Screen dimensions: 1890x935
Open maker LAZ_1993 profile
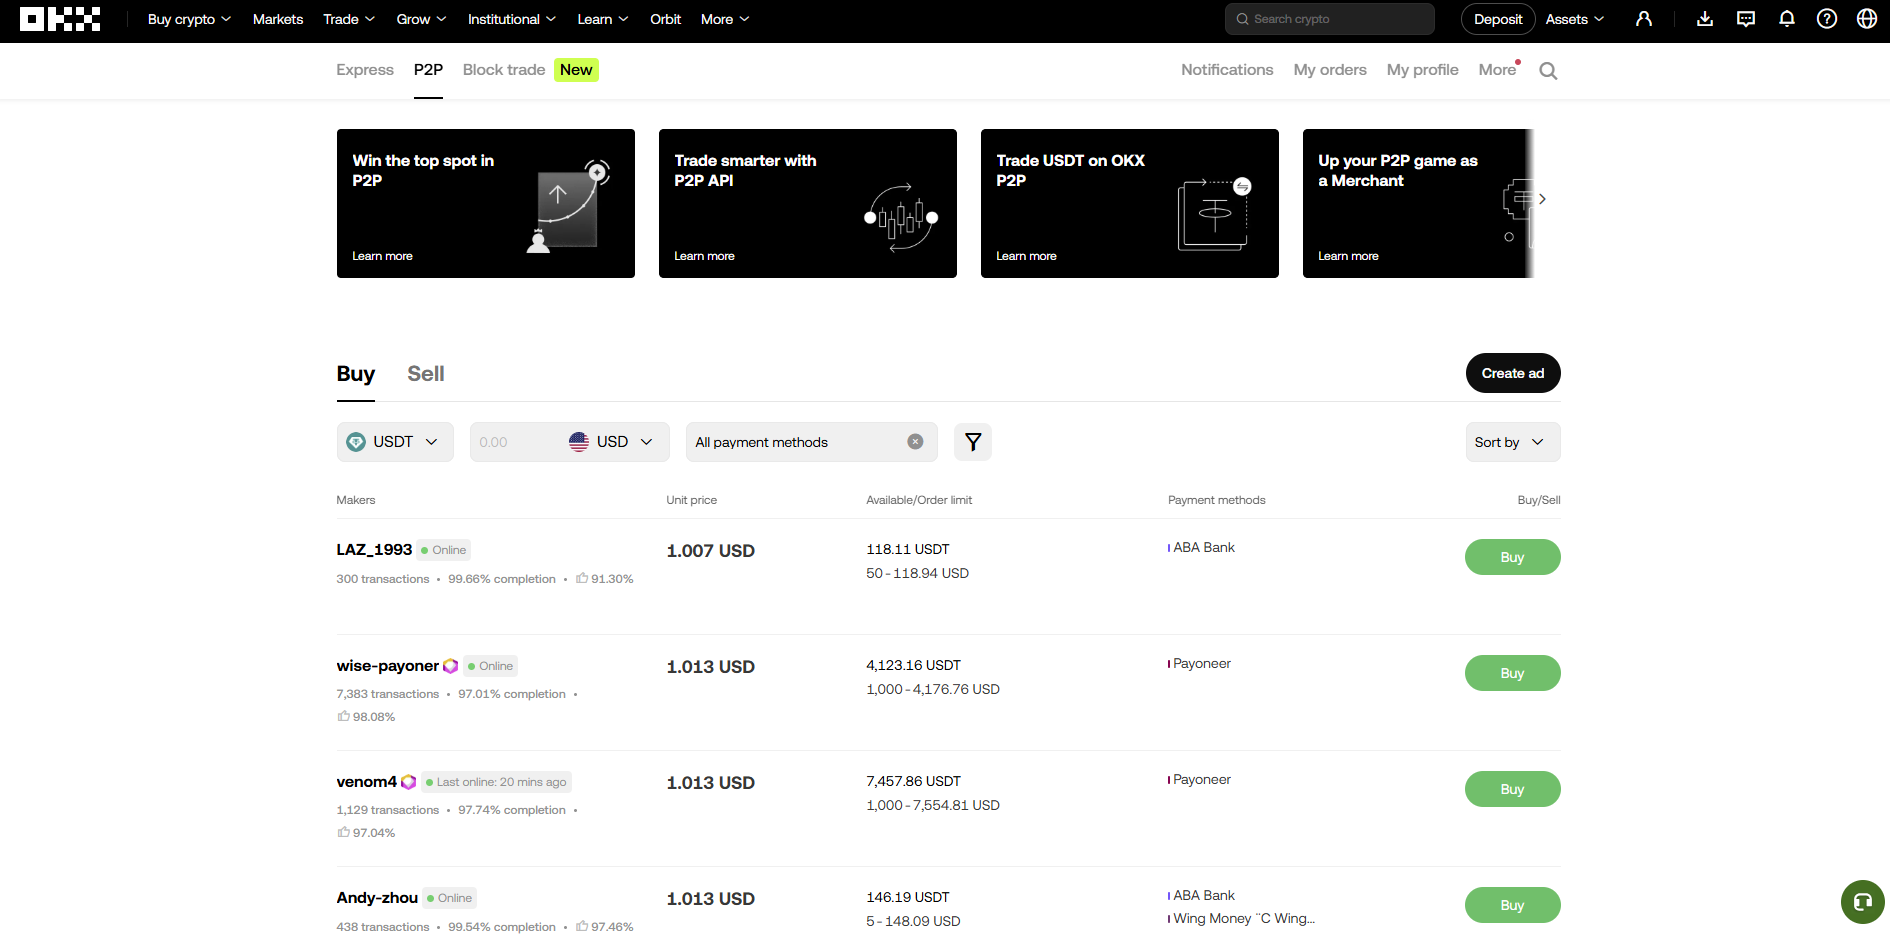tap(374, 550)
